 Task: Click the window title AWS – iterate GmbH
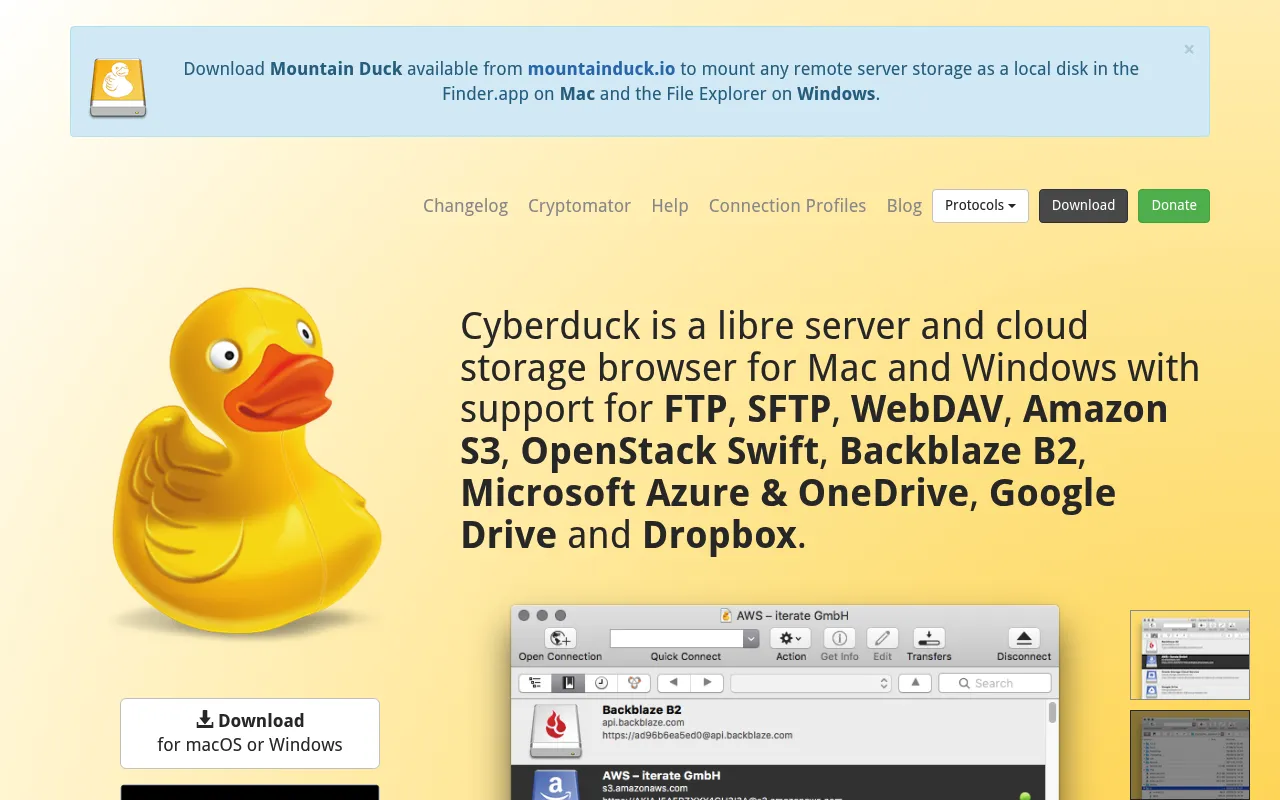coord(792,615)
